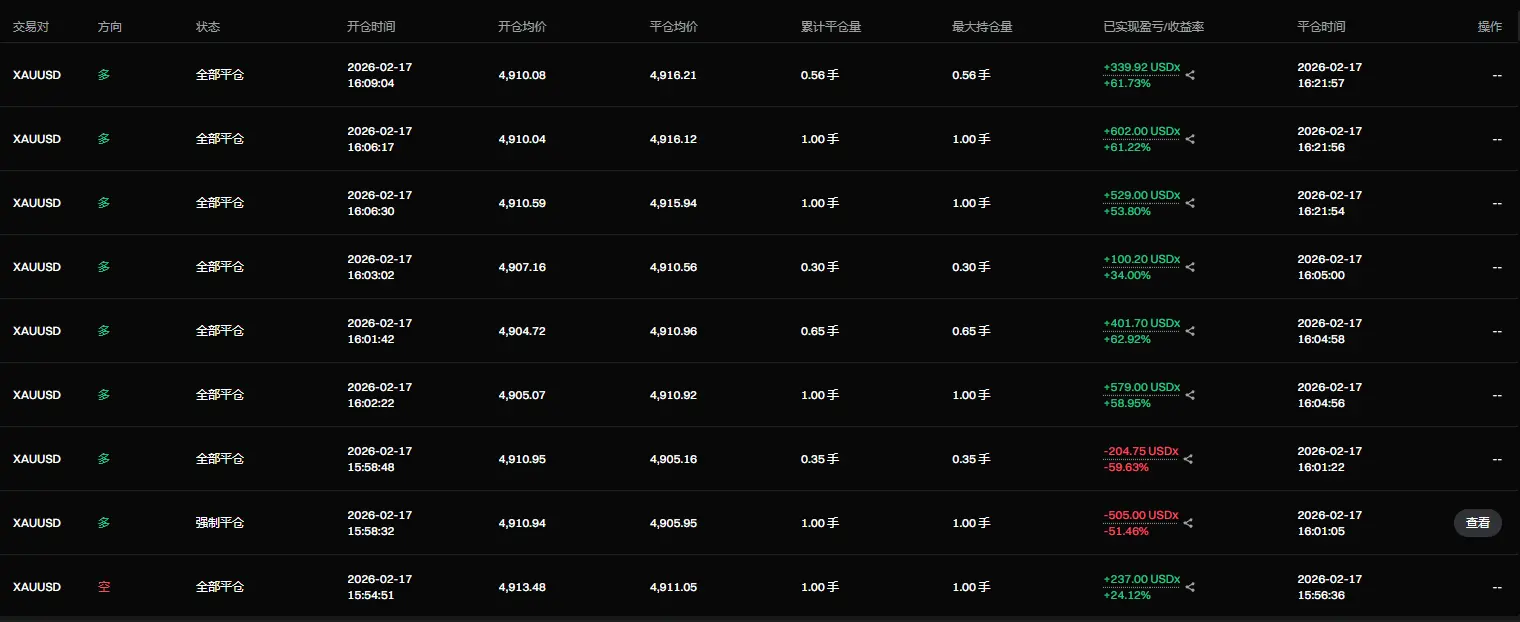Click the -505.00 USDx underlined loss amount
Image resolution: width=1520 pixels, height=622 pixels.
click(x=1141, y=515)
